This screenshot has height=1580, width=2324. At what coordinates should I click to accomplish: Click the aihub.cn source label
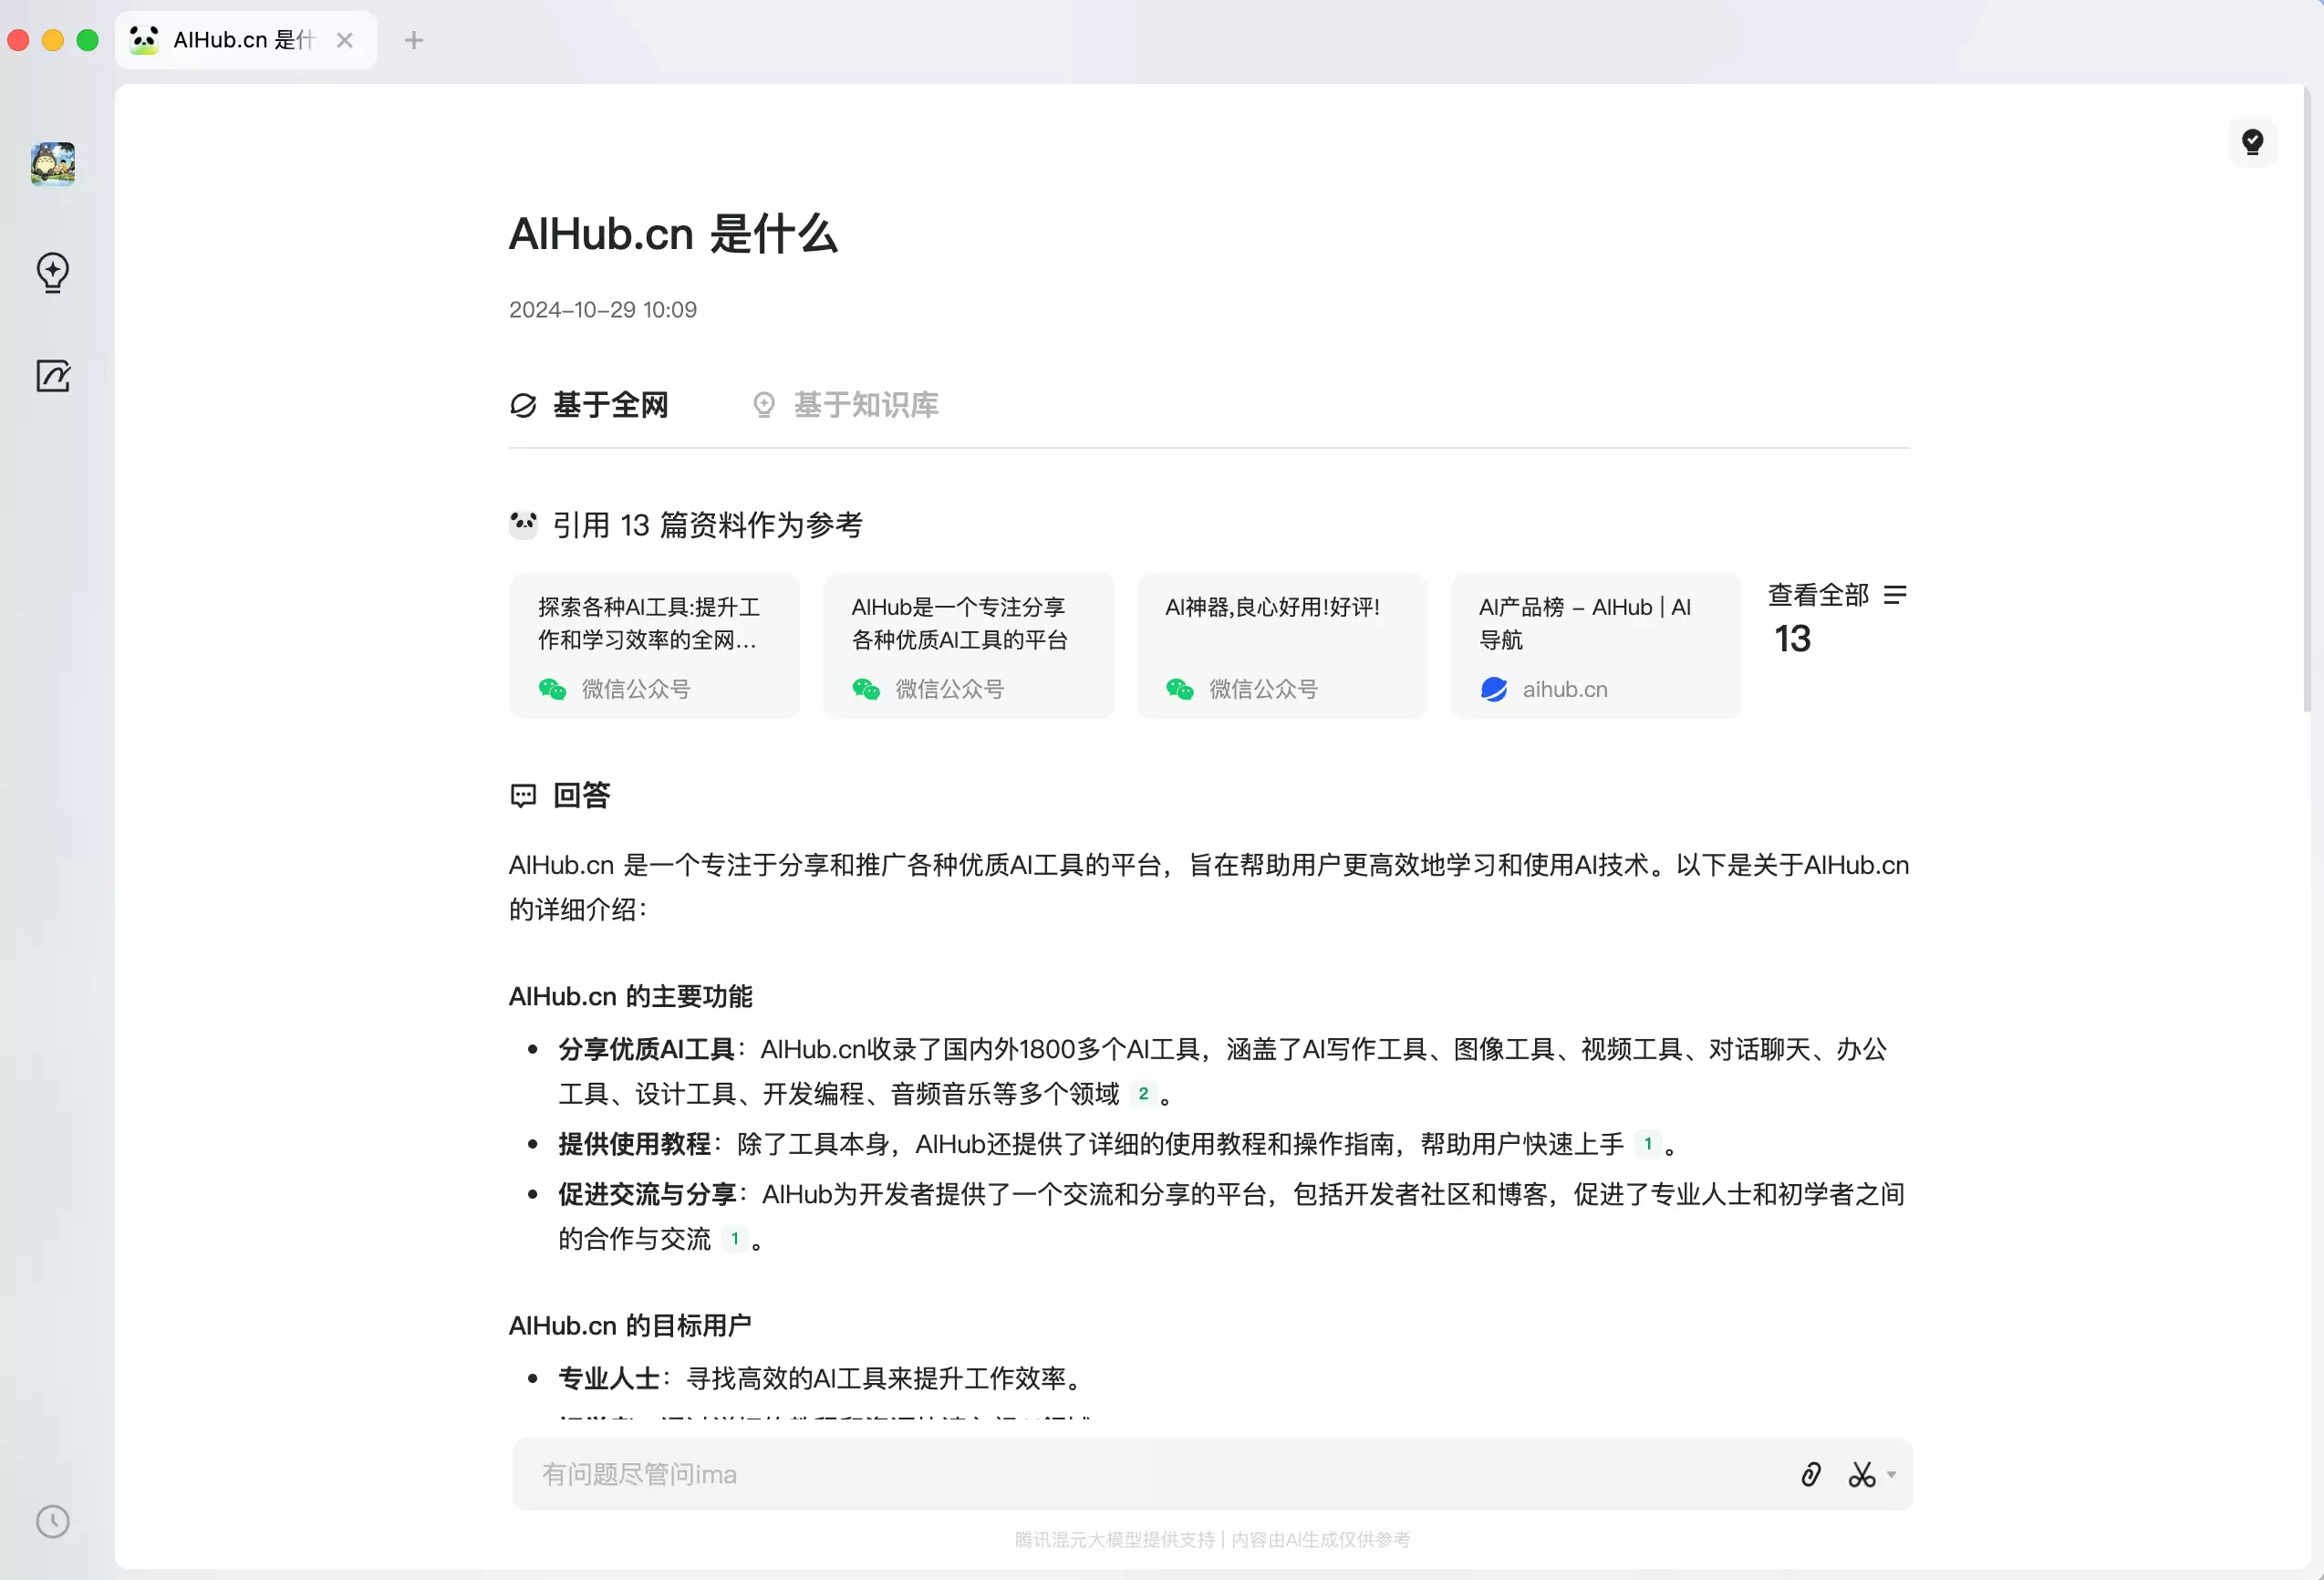coord(1565,689)
